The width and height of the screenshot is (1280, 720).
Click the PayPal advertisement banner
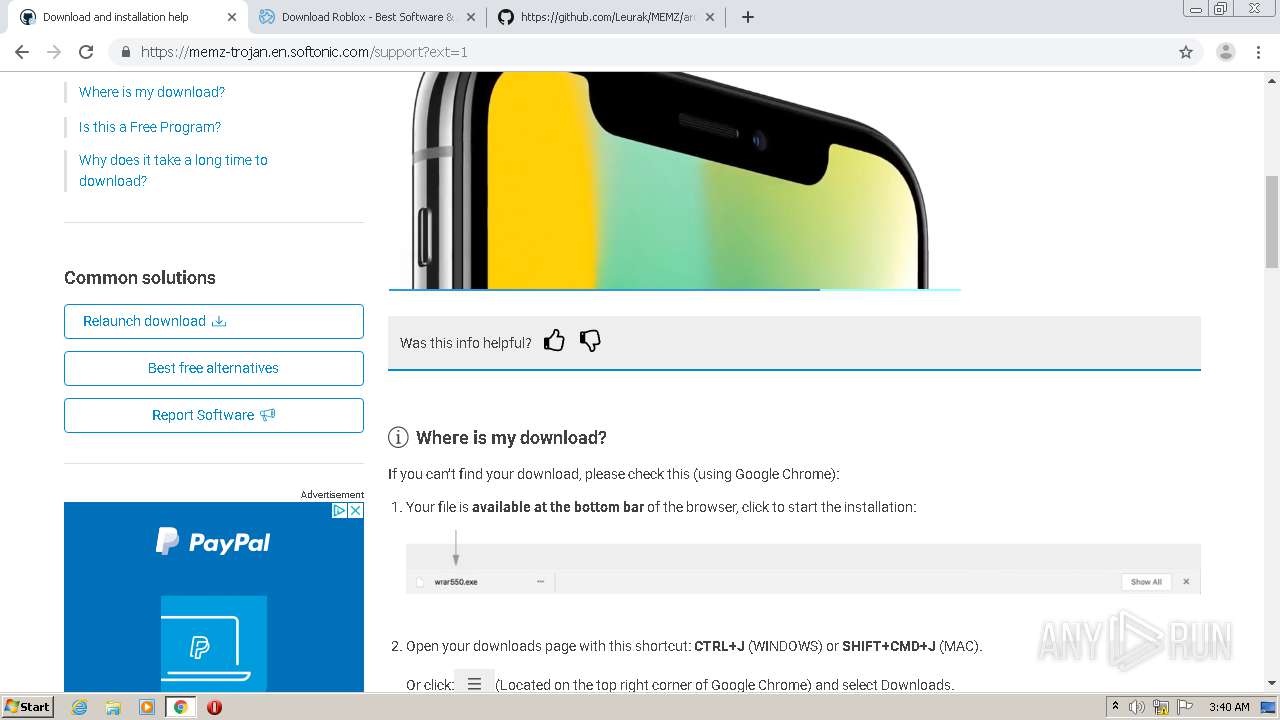(214, 597)
